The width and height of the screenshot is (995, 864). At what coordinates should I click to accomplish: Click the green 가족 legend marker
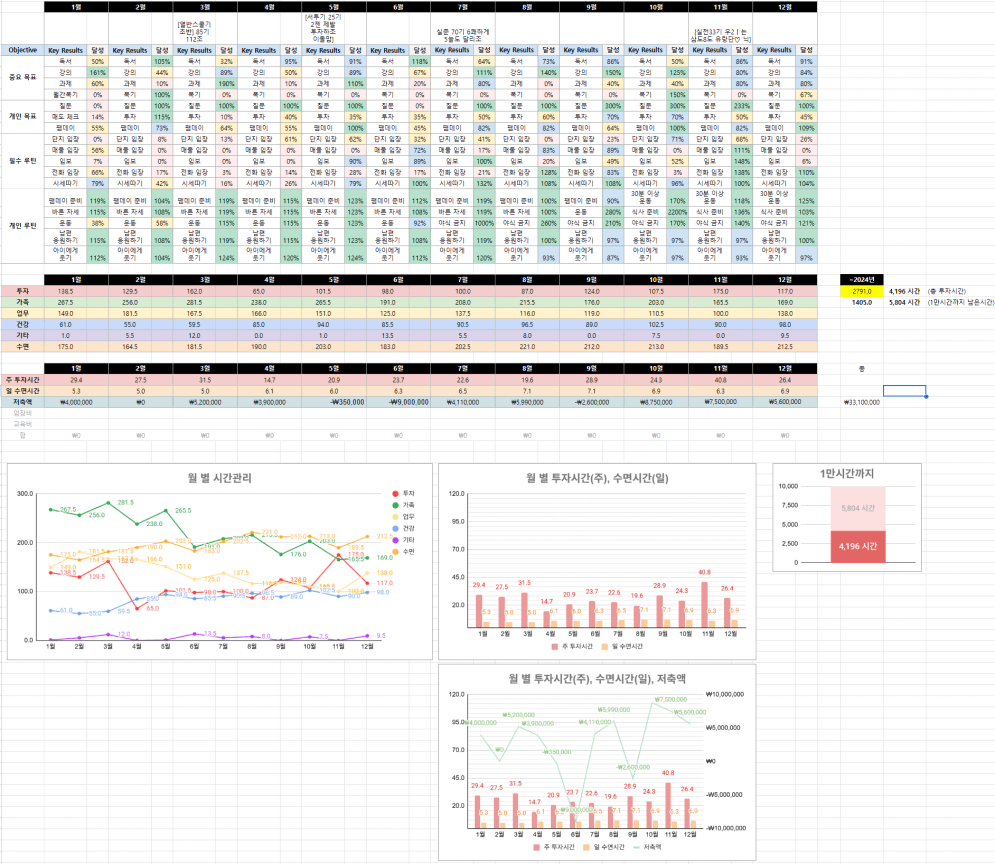[x=395, y=505]
